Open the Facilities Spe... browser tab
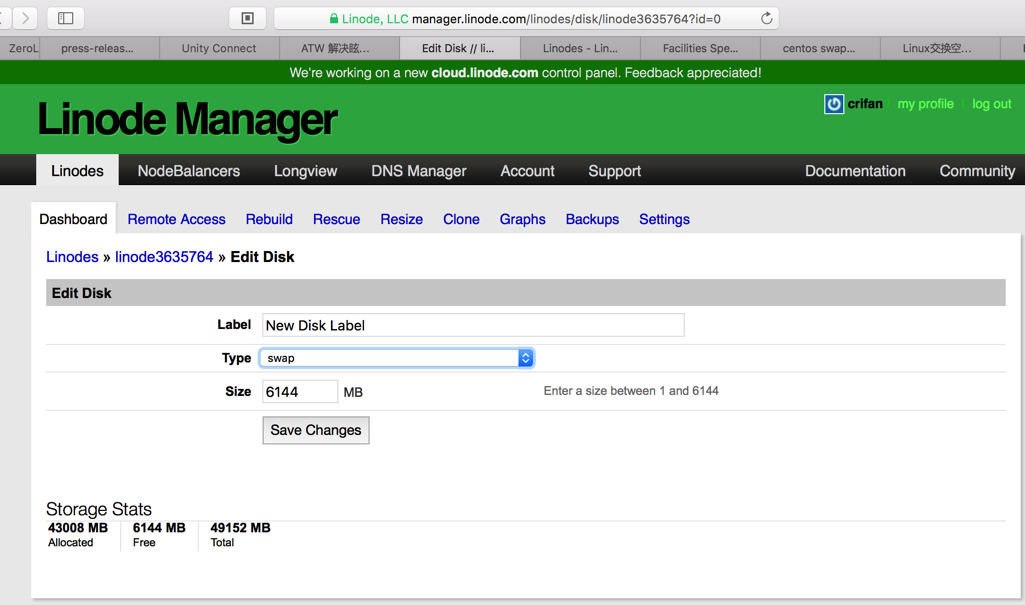The image size is (1025, 605). tap(700, 48)
